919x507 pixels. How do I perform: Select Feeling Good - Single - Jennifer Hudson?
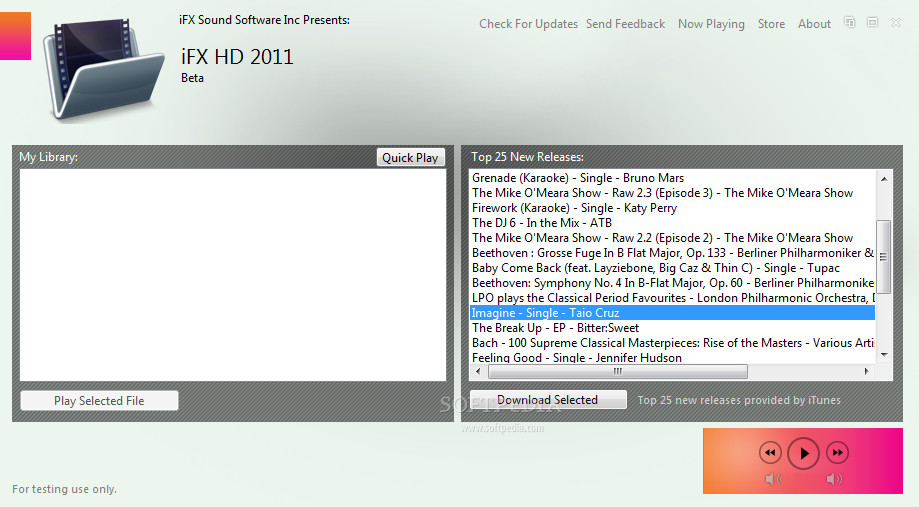coord(672,357)
